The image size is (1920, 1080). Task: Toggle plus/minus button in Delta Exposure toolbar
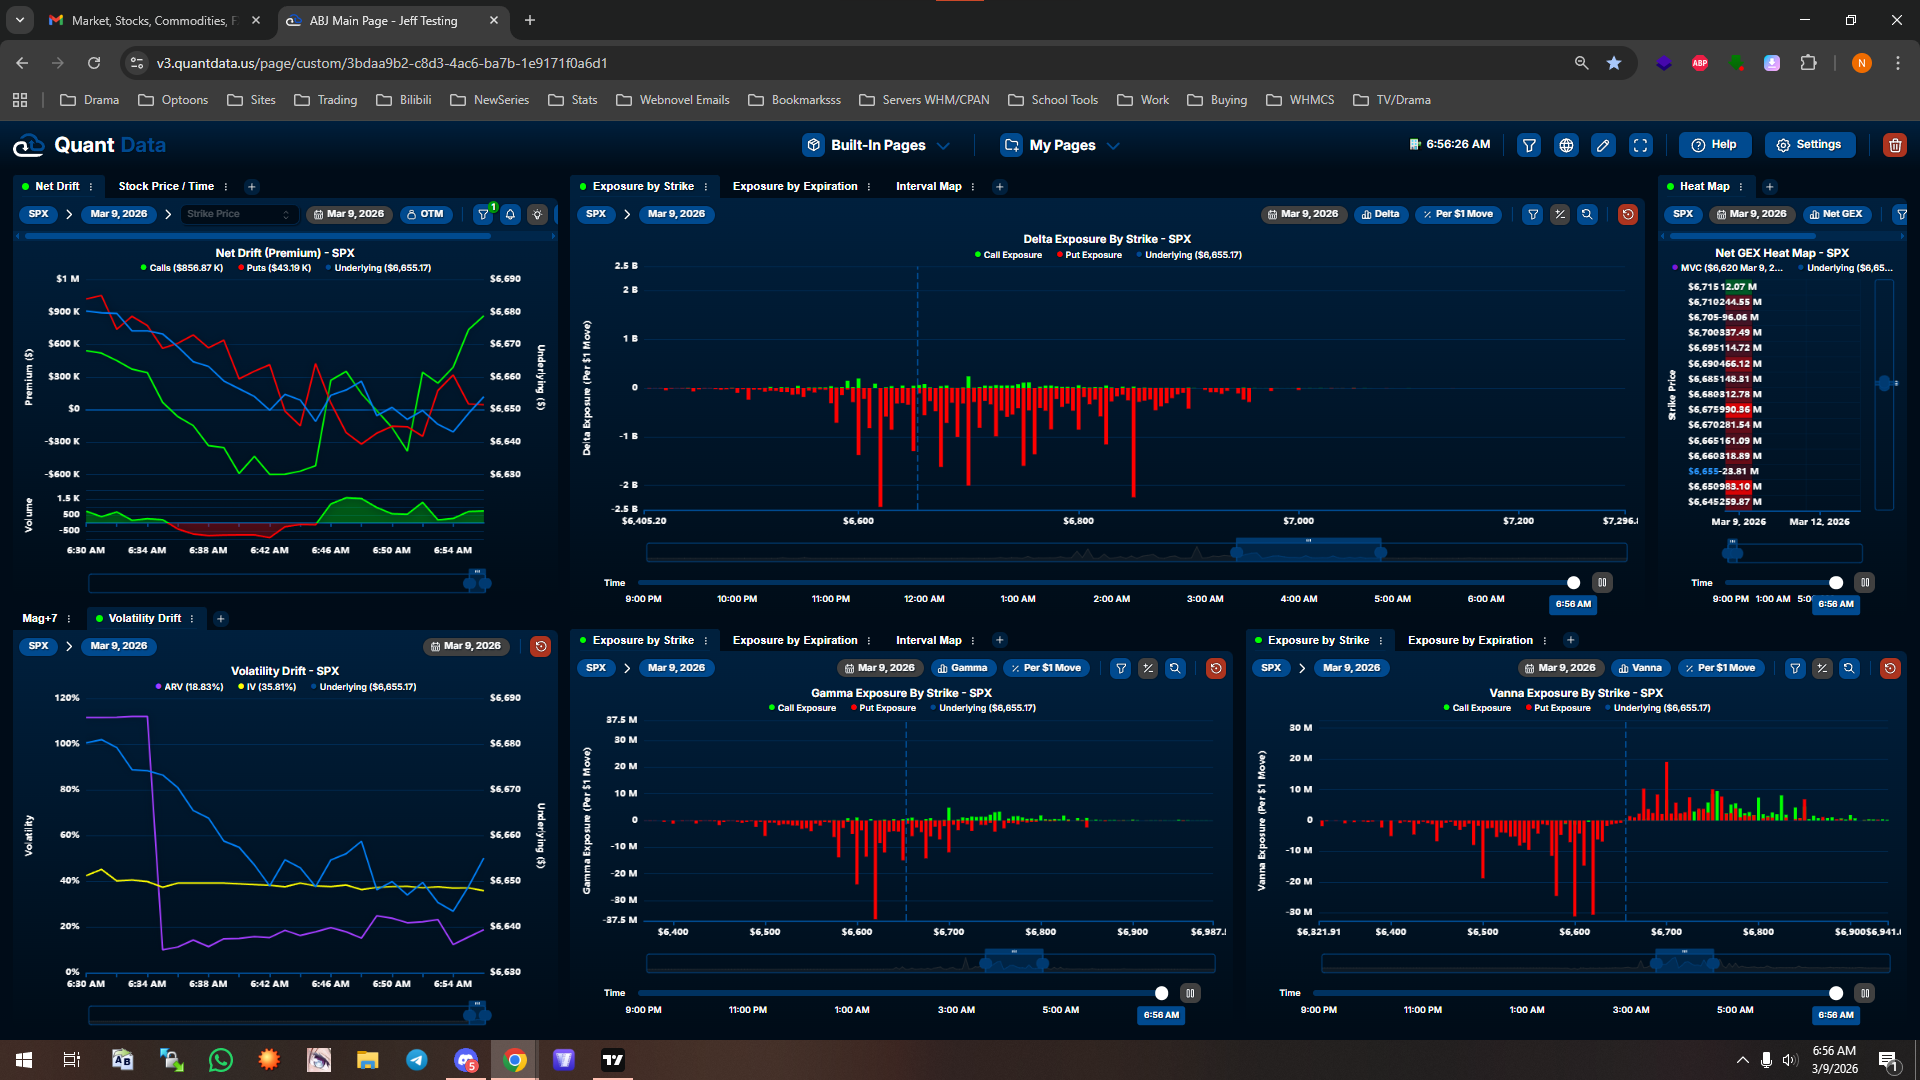[x=1560, y=214]
